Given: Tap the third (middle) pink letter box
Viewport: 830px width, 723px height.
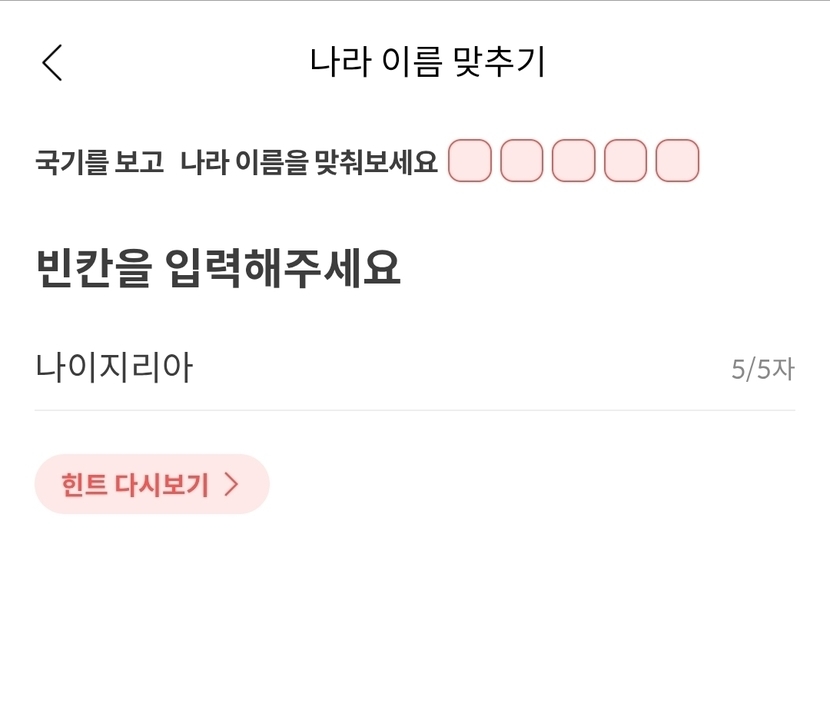Looking at the screenshot, I should point(573,160).
